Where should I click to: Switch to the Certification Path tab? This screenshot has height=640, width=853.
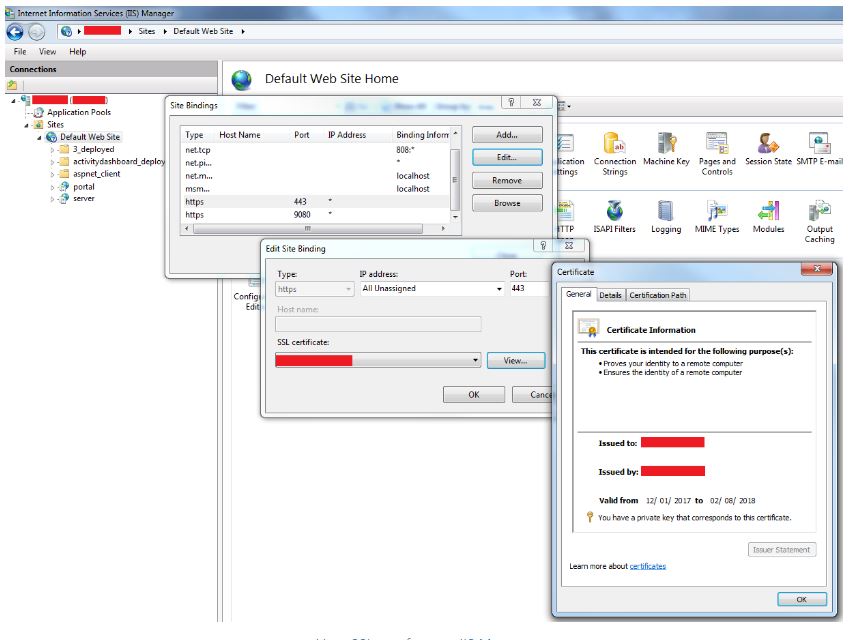[x=657, y=295]
